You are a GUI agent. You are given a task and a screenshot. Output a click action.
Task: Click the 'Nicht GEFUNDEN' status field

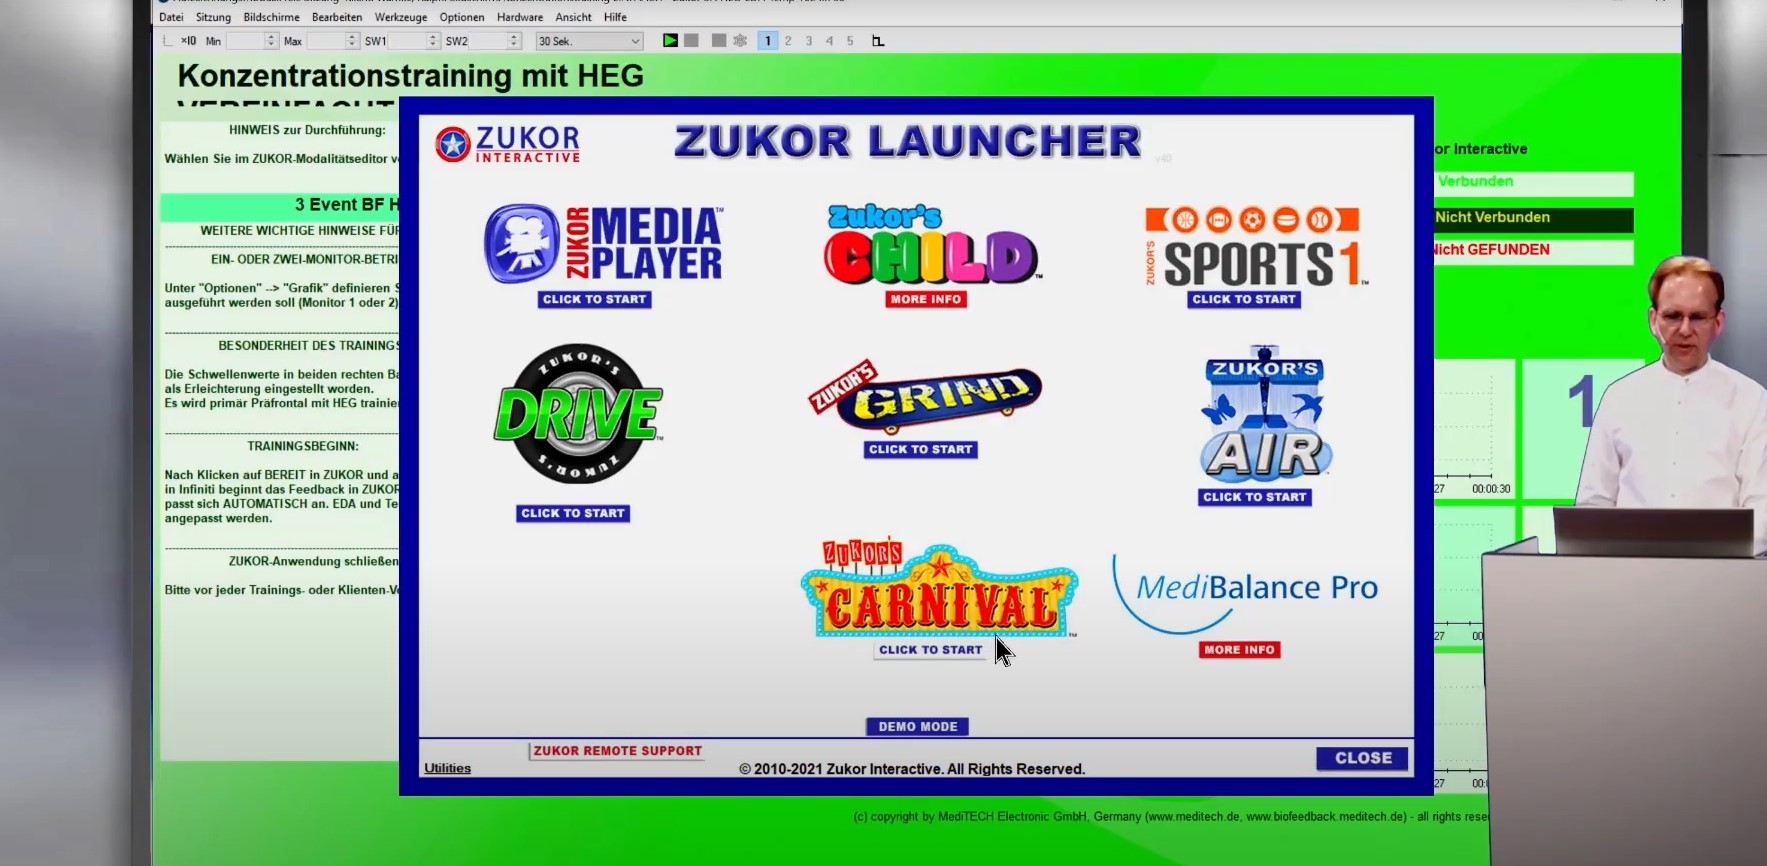coord(1534,251)
